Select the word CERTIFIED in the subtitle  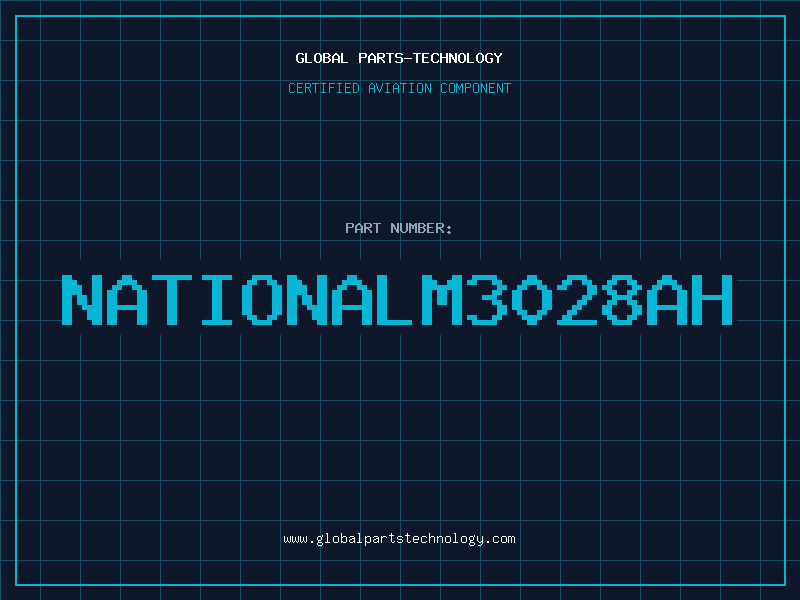click(x=324, y=88)
